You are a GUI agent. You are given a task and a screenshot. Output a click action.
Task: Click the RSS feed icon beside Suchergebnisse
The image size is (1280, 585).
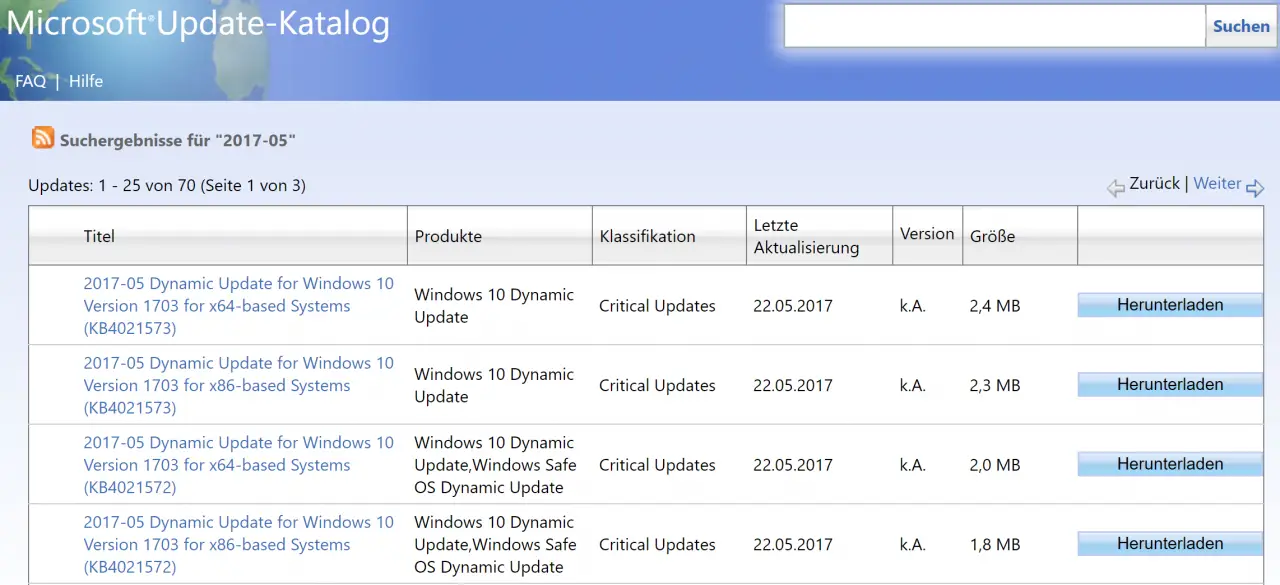43,138
